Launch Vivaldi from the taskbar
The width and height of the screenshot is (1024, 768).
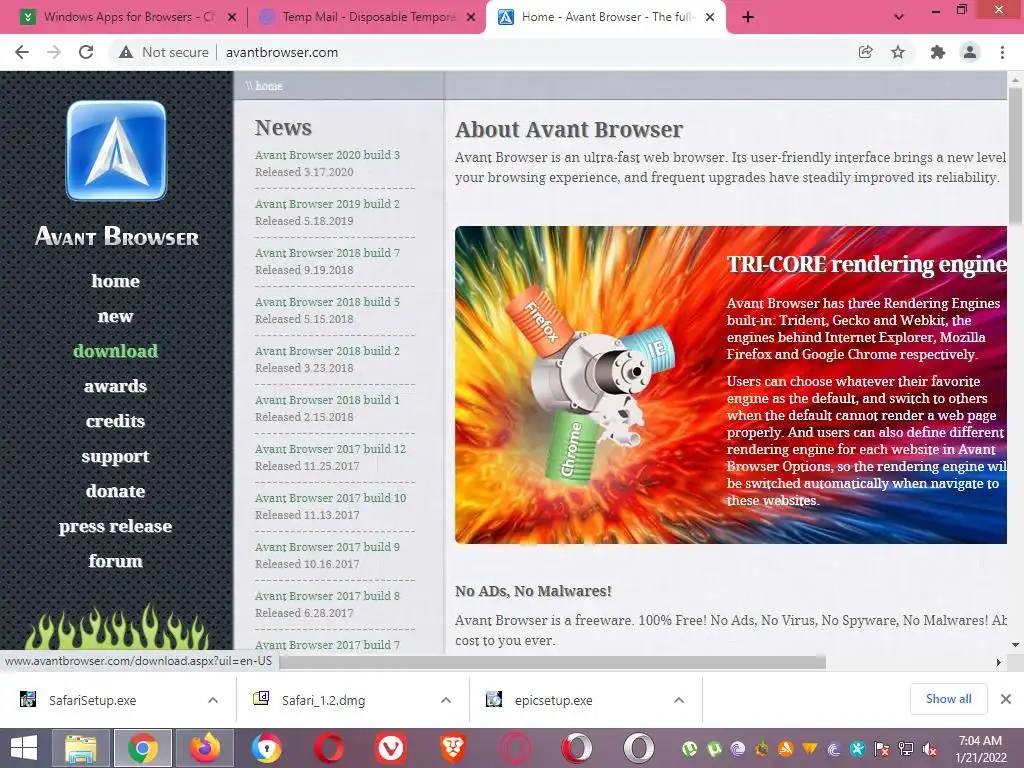[391, 748]
